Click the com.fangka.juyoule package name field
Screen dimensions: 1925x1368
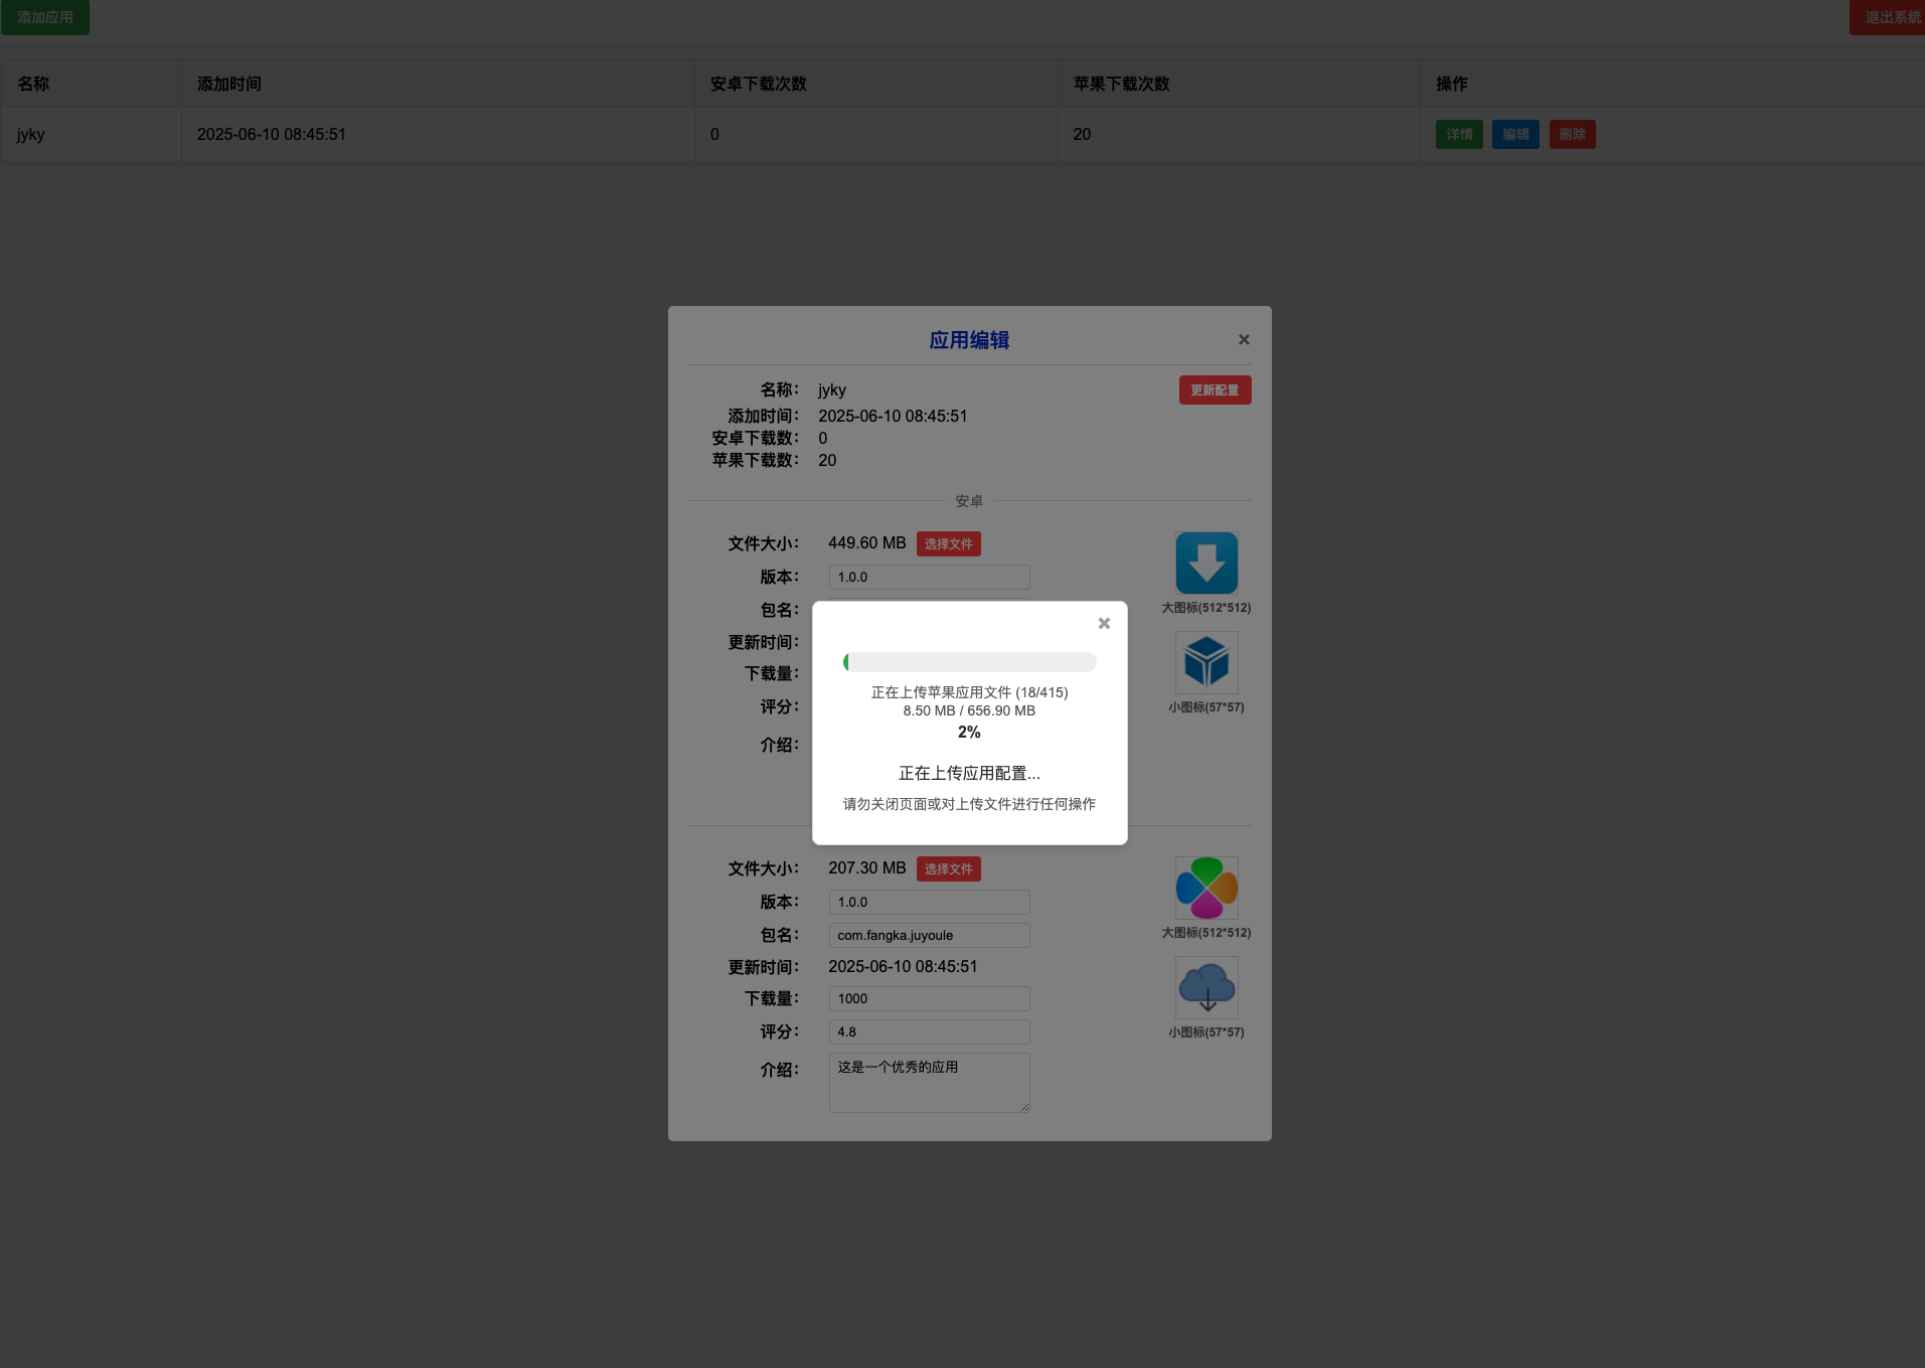pyautogui.click(x=928, y=935)
